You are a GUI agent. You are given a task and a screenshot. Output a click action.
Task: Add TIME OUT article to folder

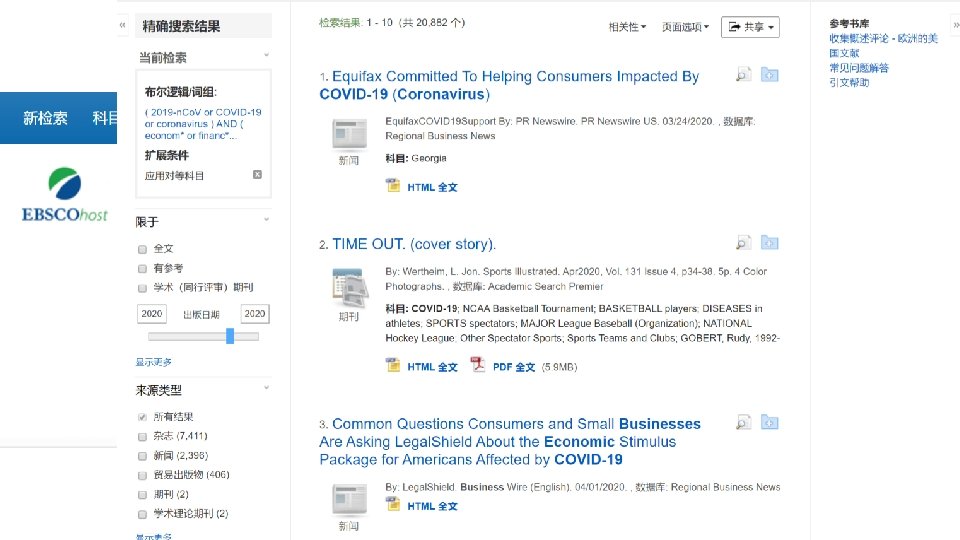[x=770, y=242]
